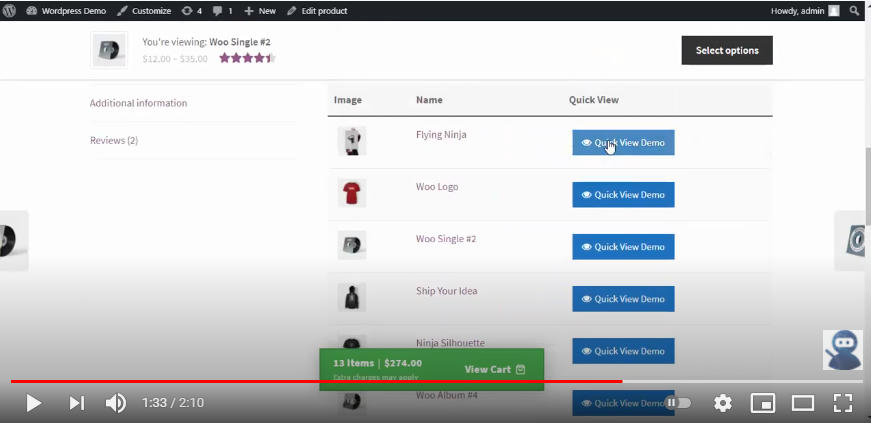
Task: Enable miniplayer mode
Action: tap(763, 403)
